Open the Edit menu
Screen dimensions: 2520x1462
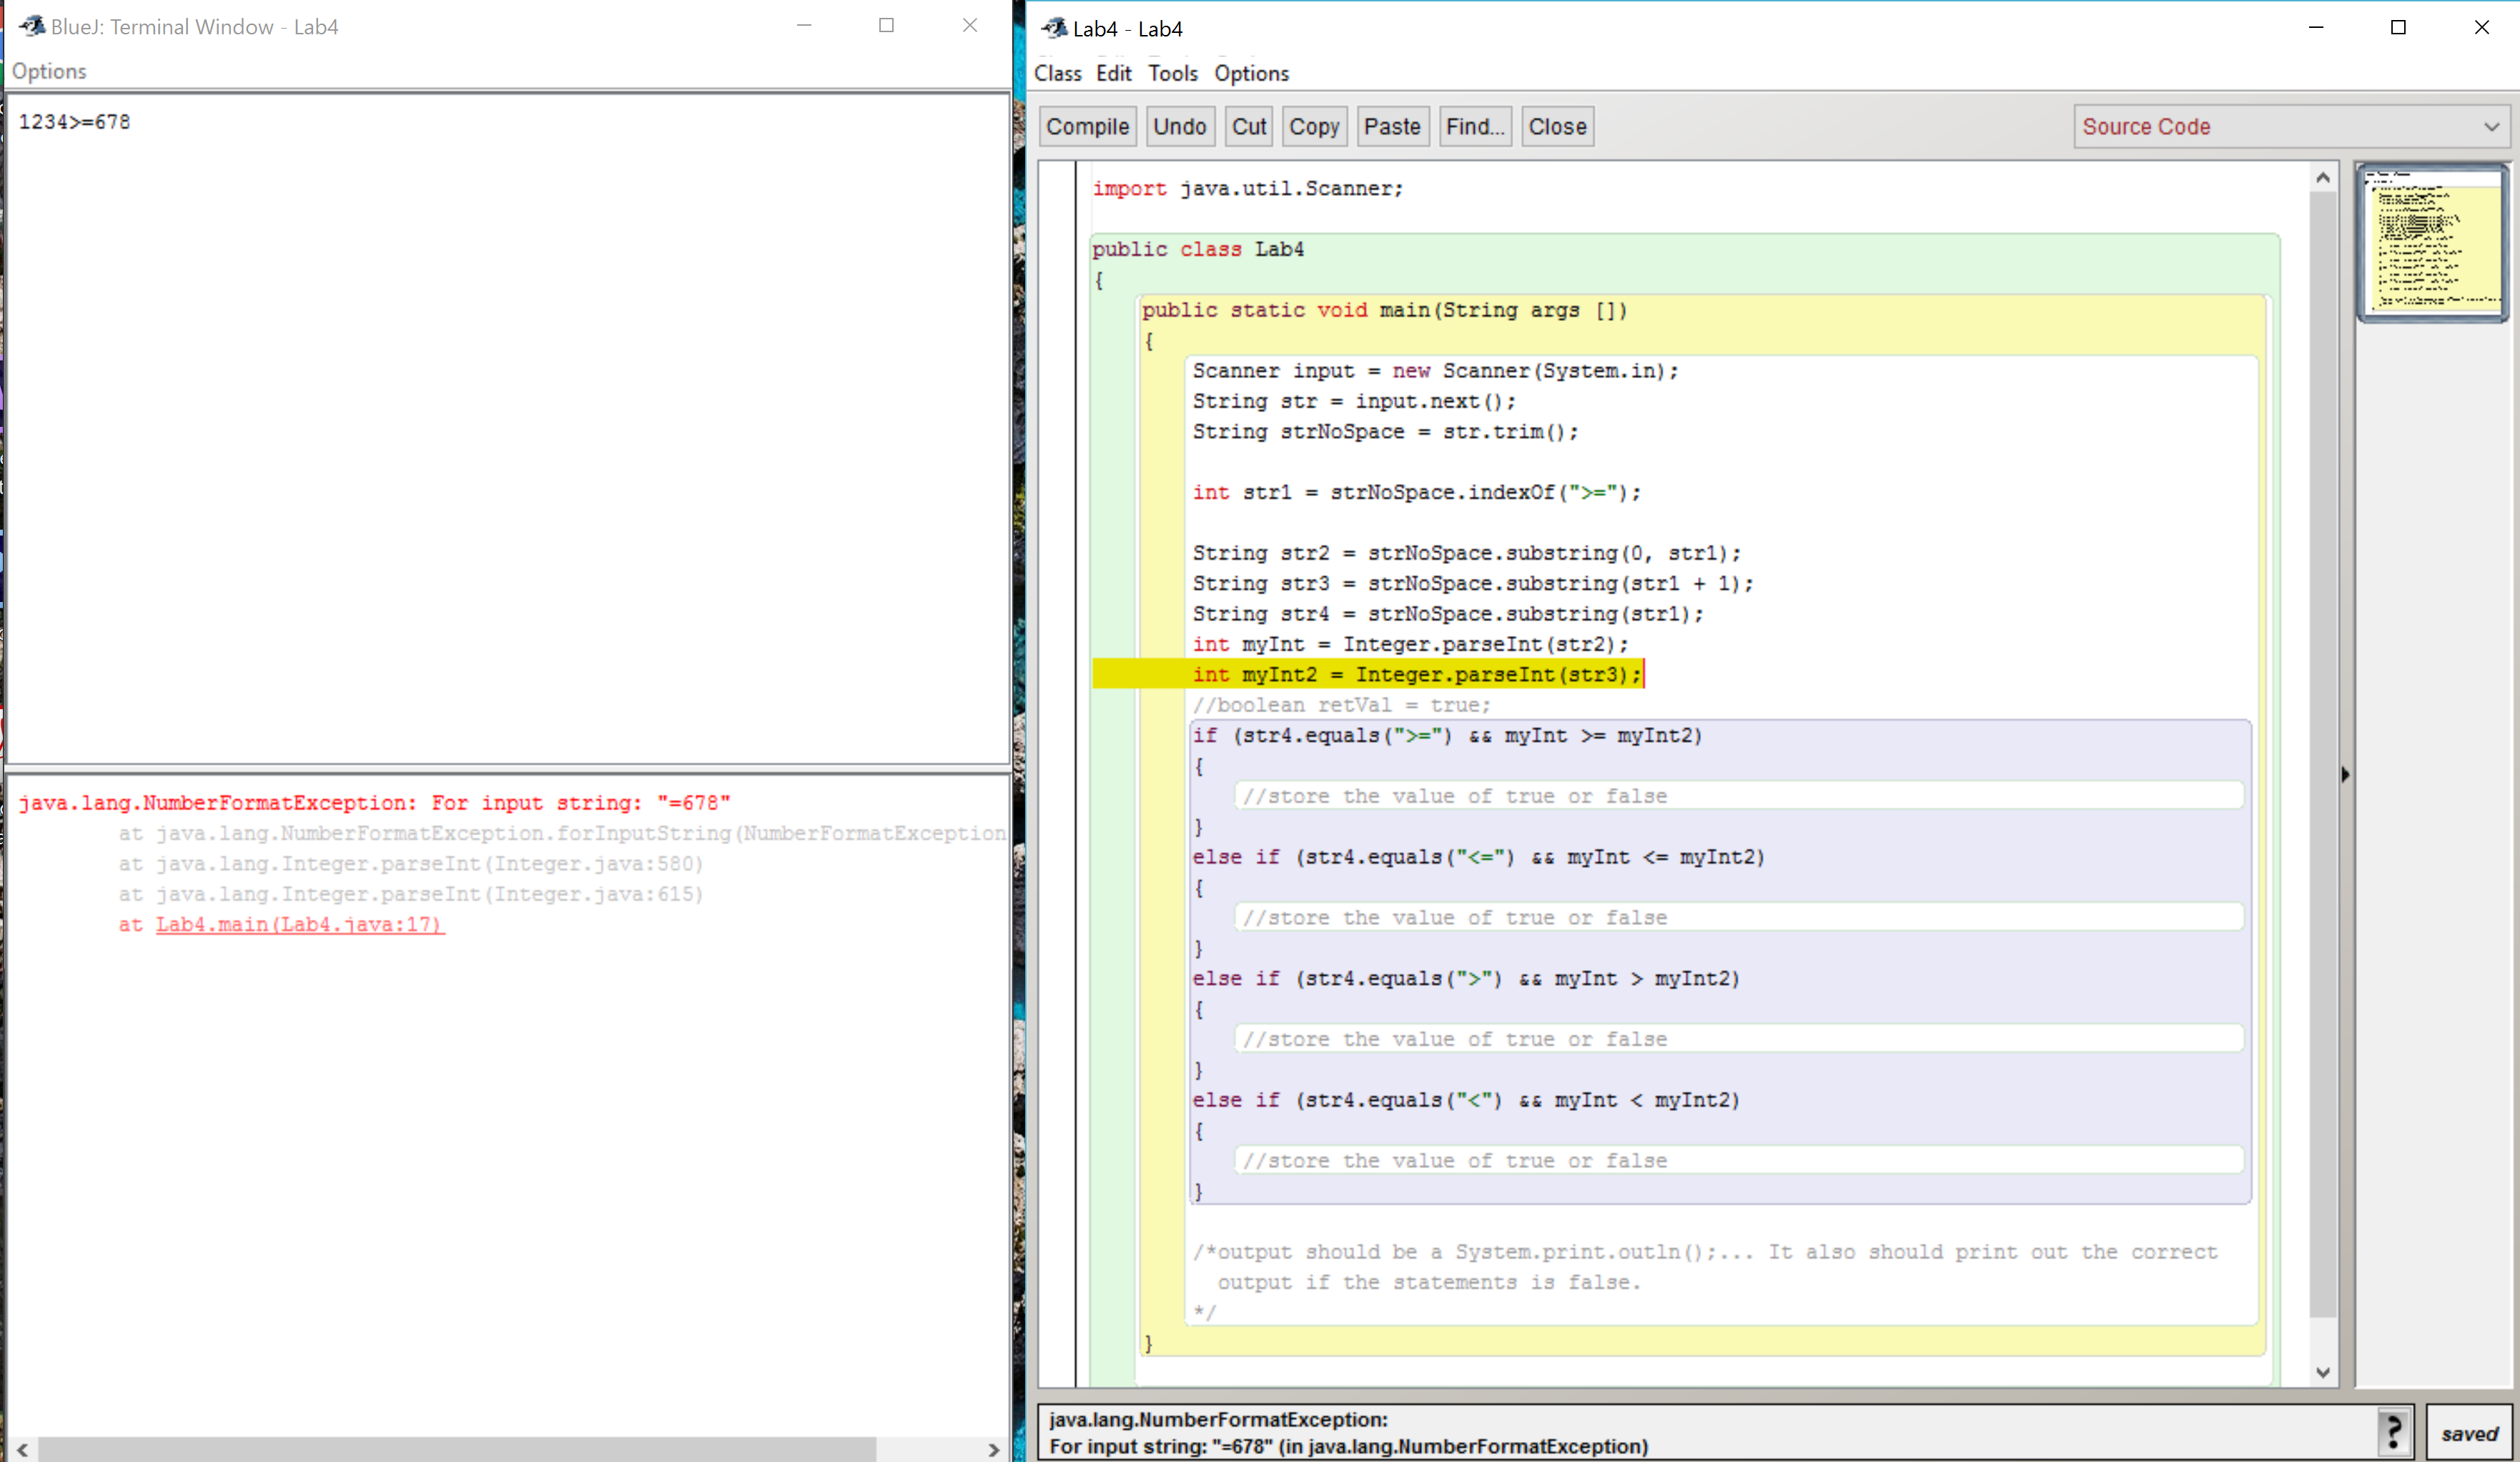click(x=1113, y=73)
